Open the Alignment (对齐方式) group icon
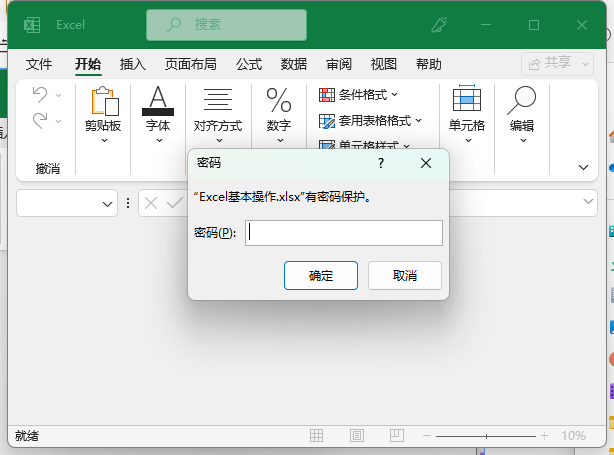 point(218,100)
